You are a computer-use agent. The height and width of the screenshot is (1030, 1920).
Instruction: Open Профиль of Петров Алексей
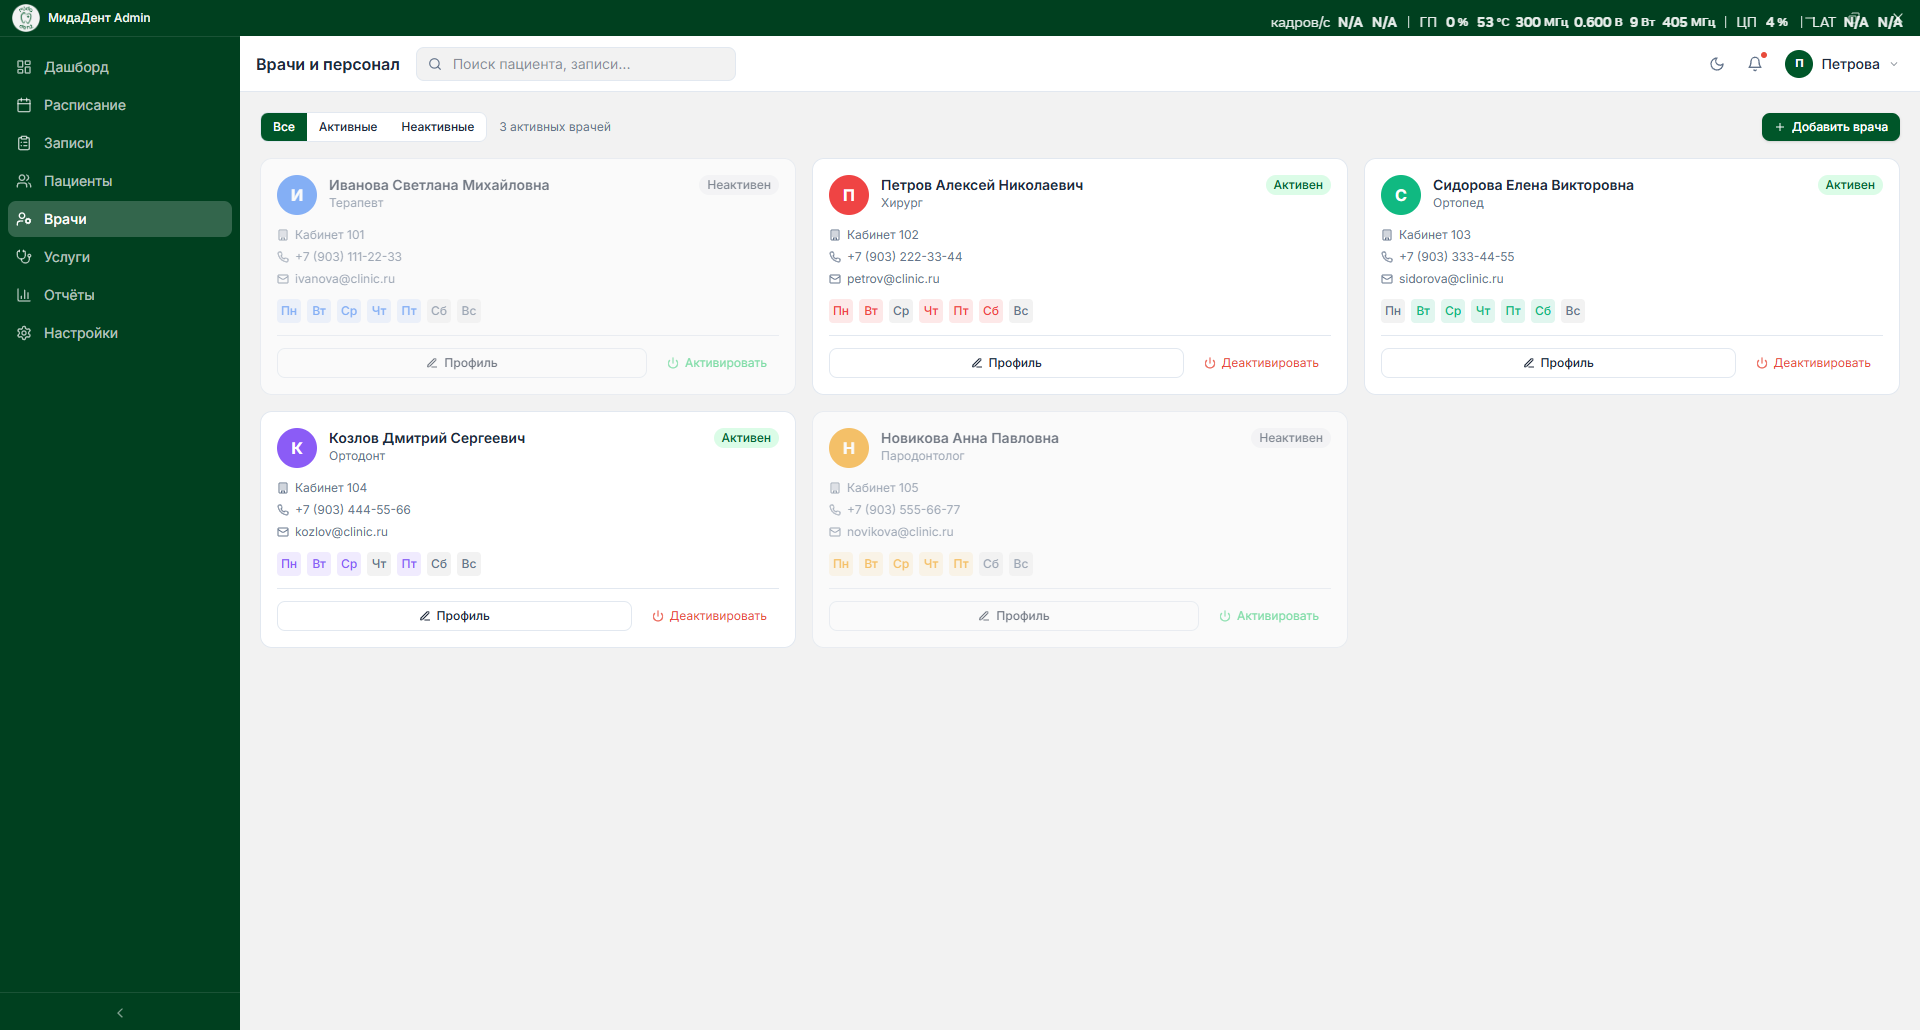(x=1006, y=363)
